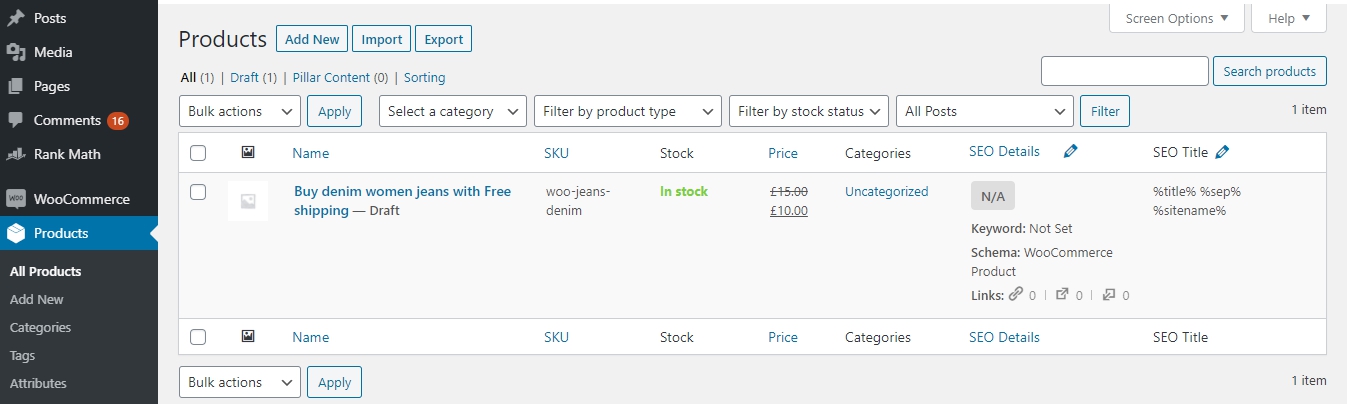This screenshot has width=1347, height=404.
Task: Tick the select-all checkbox in table header
Action: click(198, 153)
